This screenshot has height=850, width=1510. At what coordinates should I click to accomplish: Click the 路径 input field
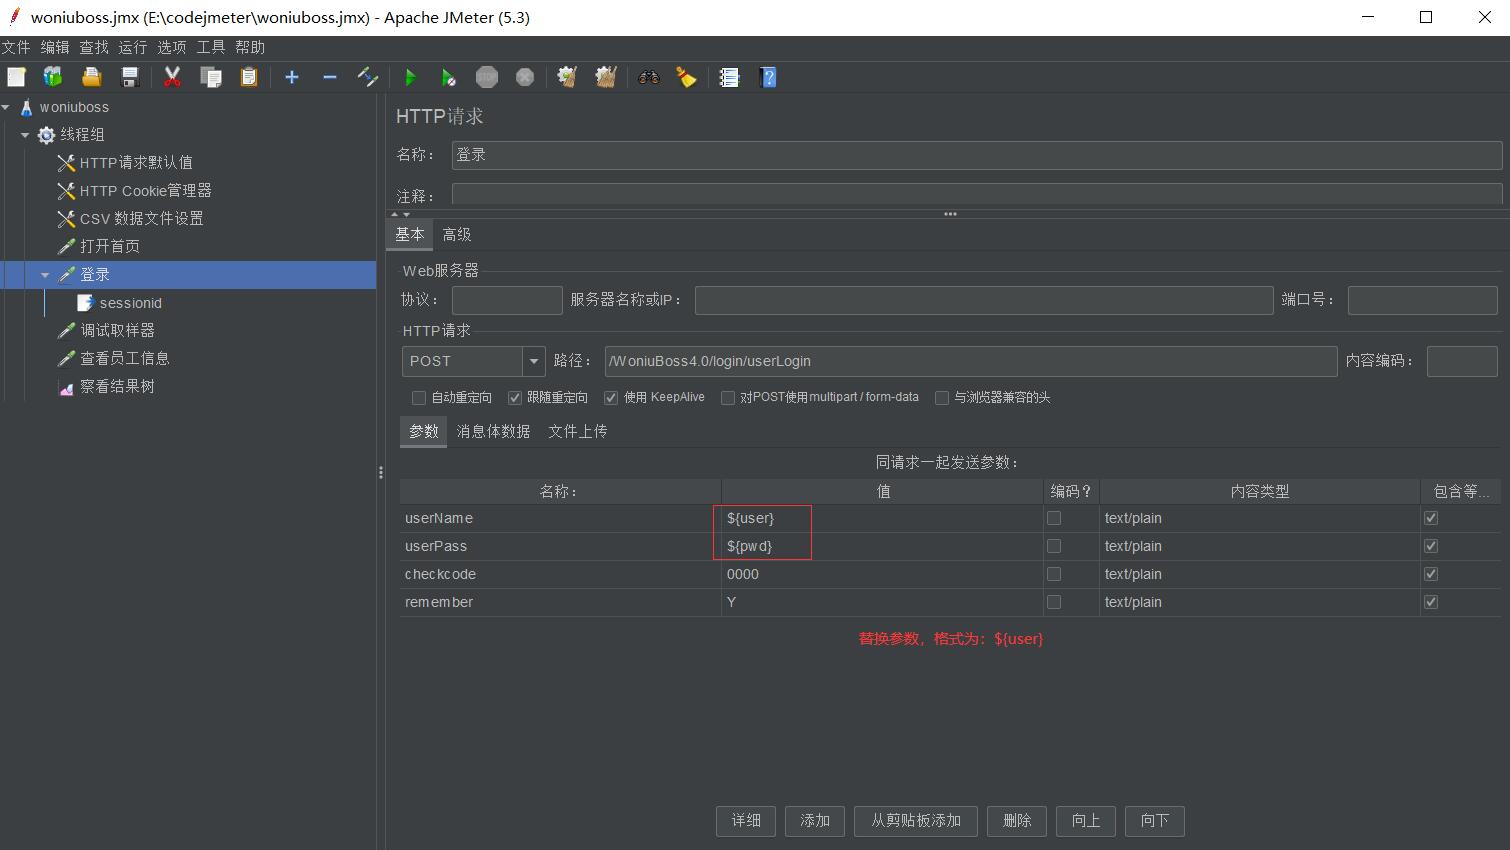pos(970,361)
